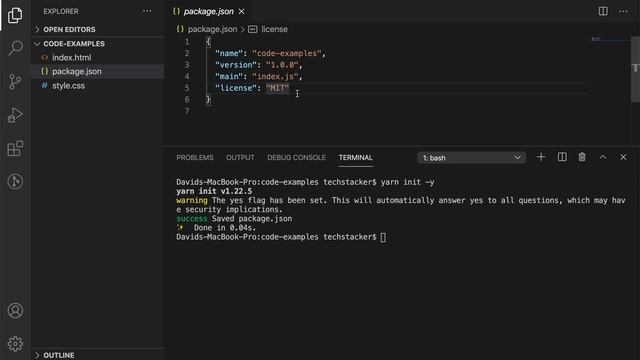Collapse the CODE-EXAMPLES folder section
Screen dimensions: 640x360
[98, 44]
